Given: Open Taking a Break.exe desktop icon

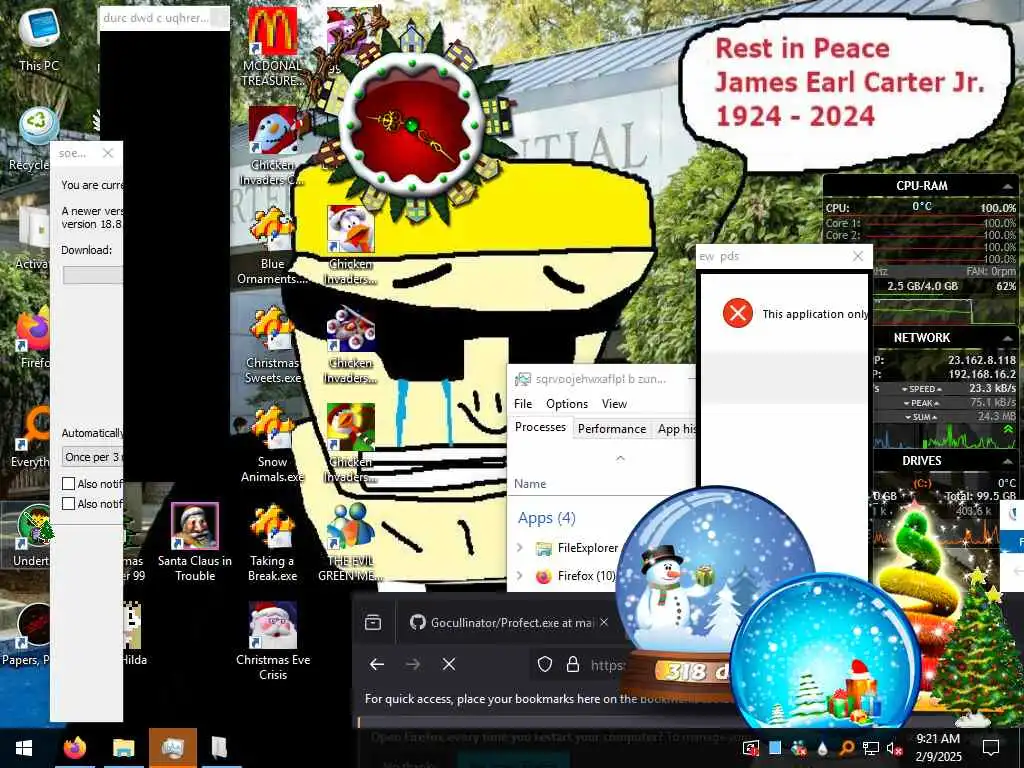Looking at the screenshot, I should 272,543.
